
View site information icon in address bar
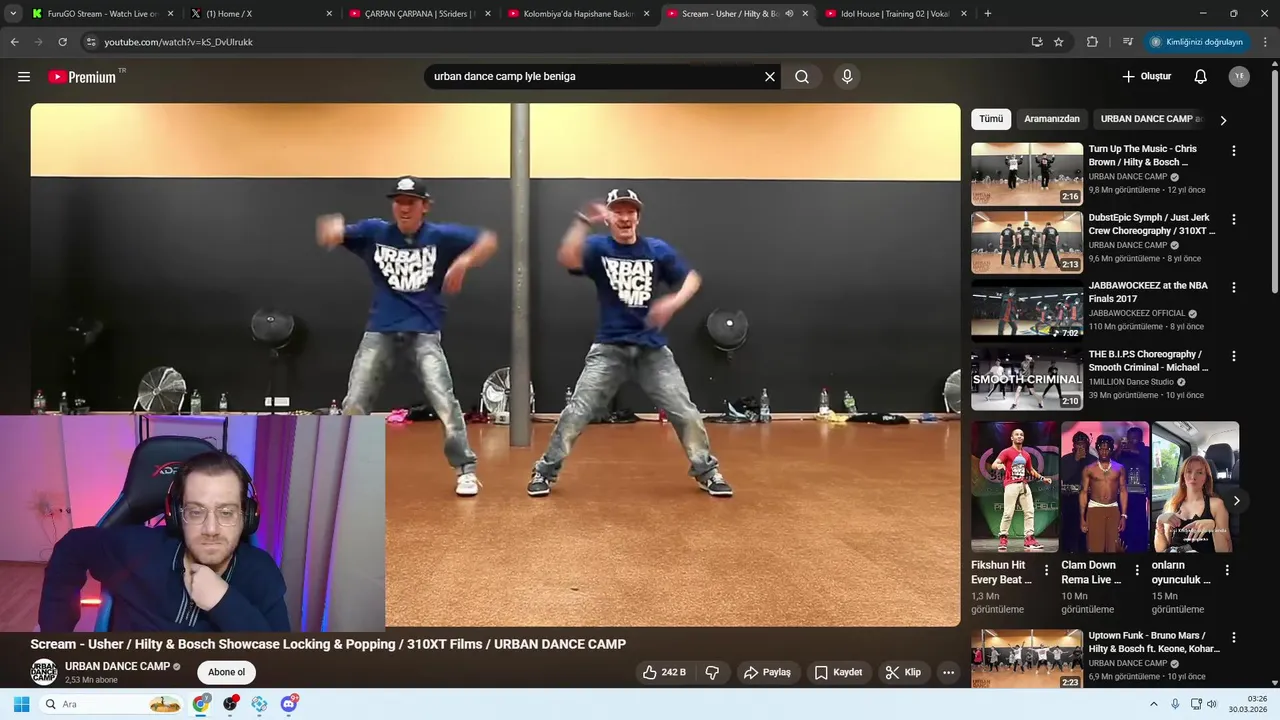[x=91, y=42]
